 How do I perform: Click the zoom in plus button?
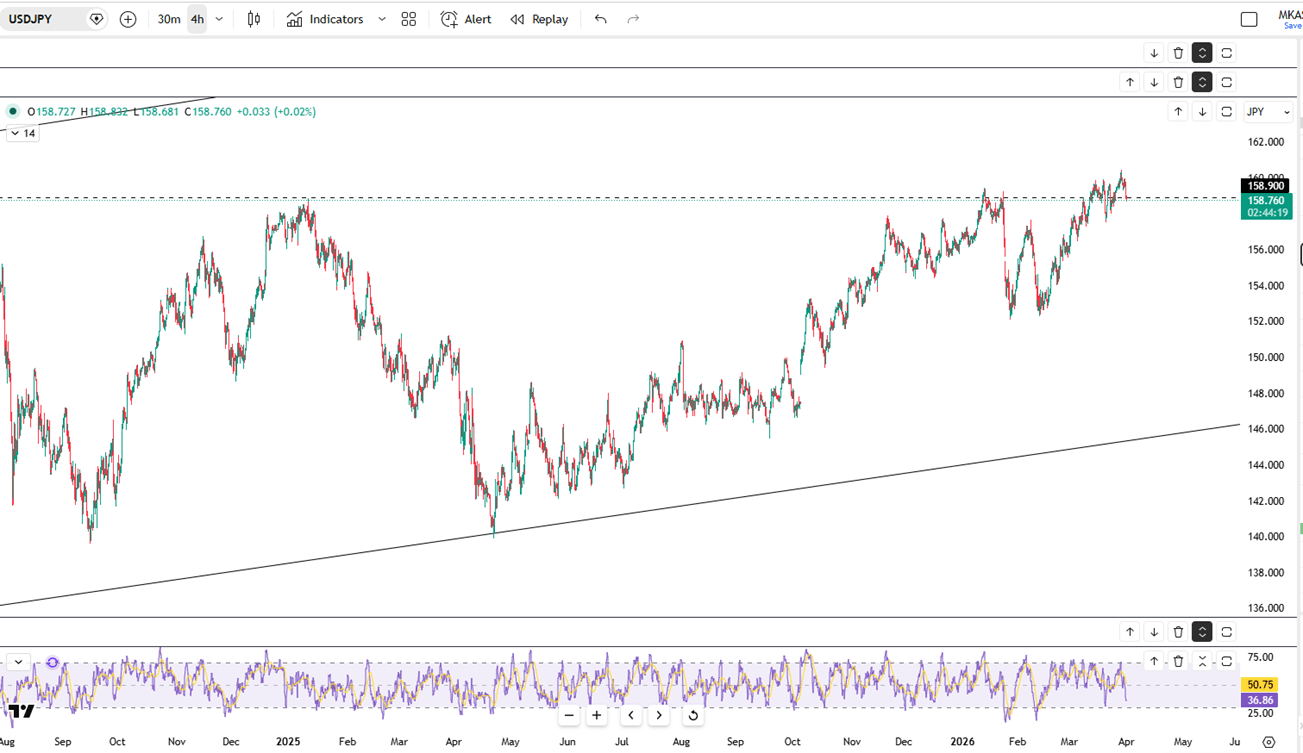(597, 715)
